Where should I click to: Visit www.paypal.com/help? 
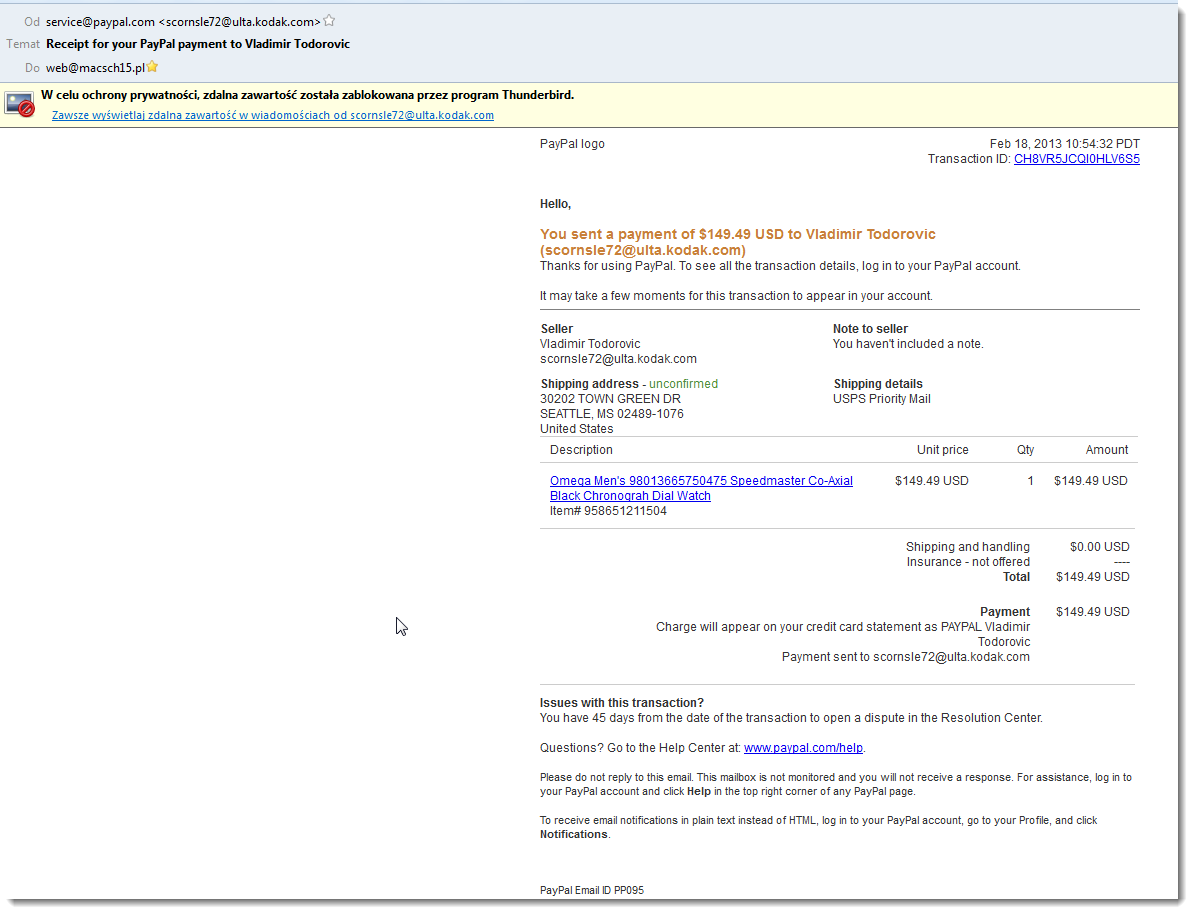[803, 747]
